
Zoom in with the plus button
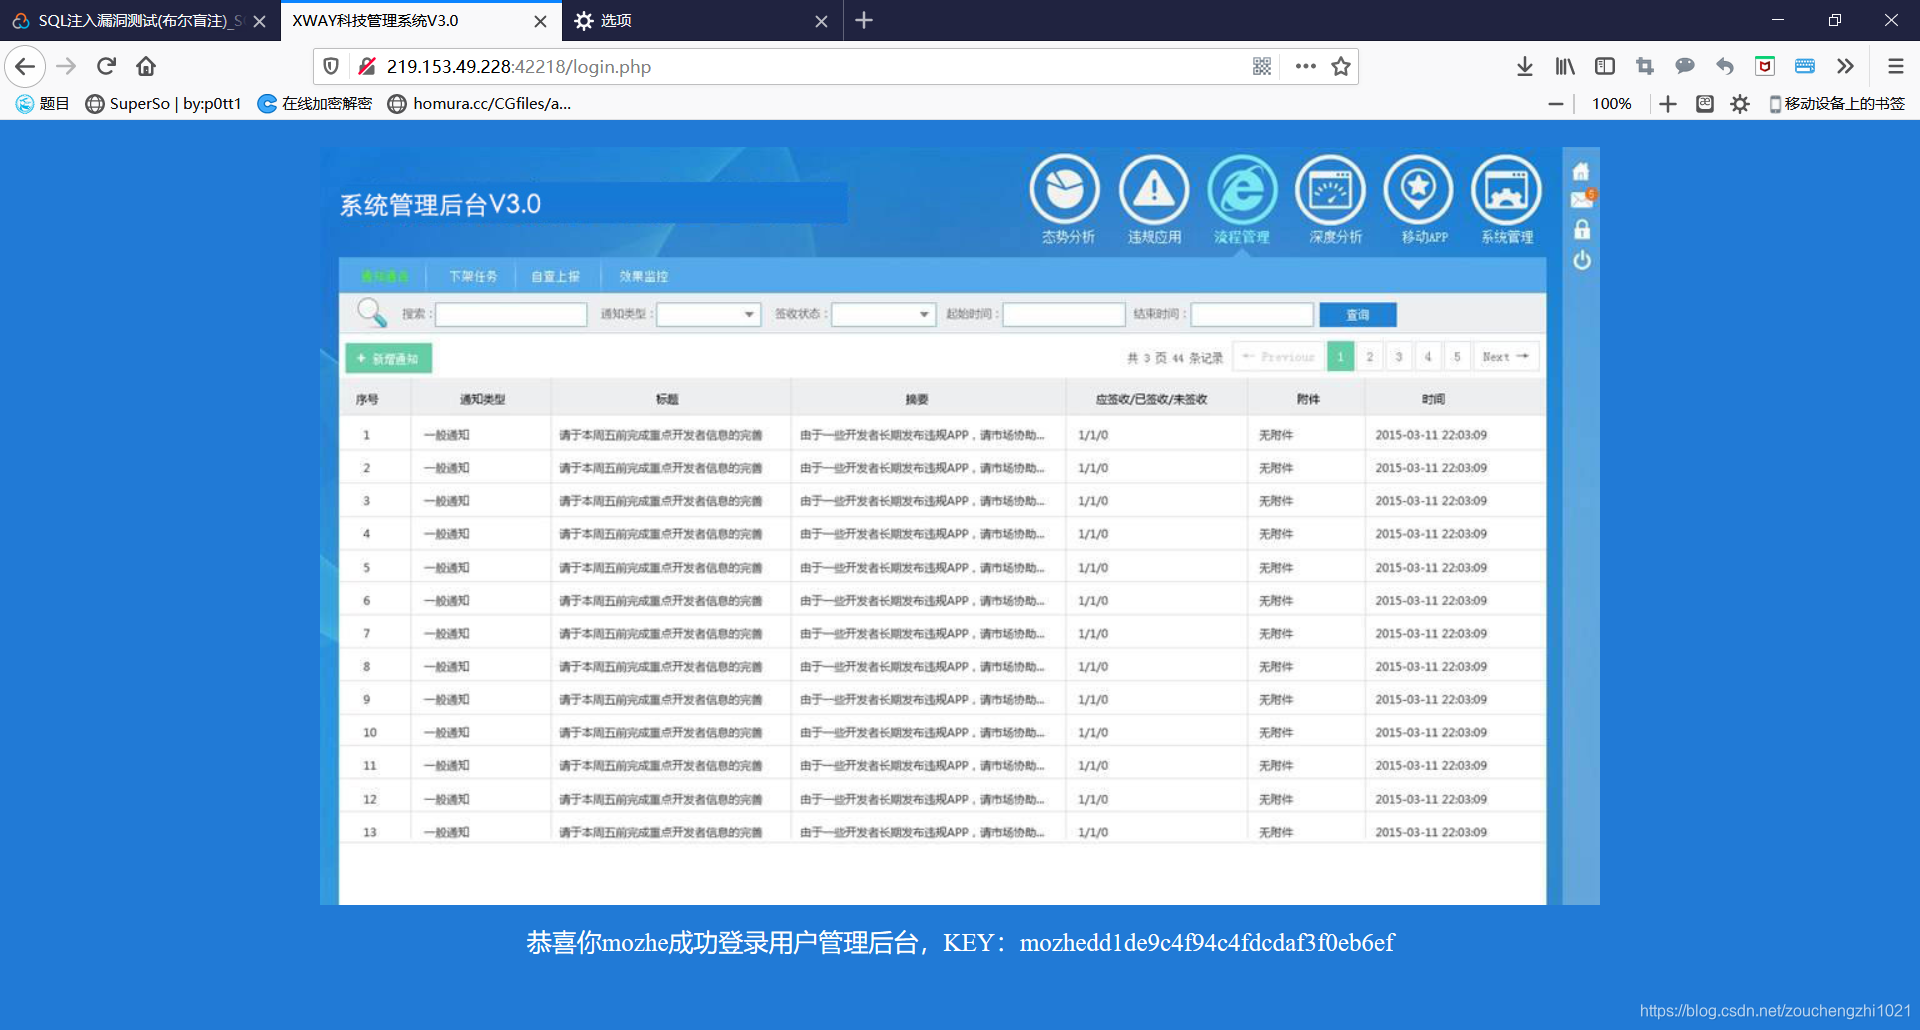point(1667,103)
